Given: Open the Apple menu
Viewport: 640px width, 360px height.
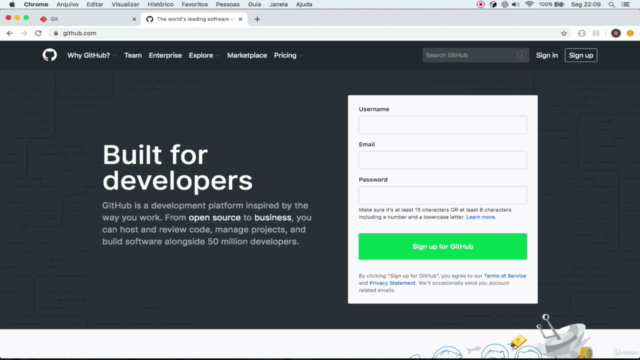Looking at the screenshot, I should point(12,4).
